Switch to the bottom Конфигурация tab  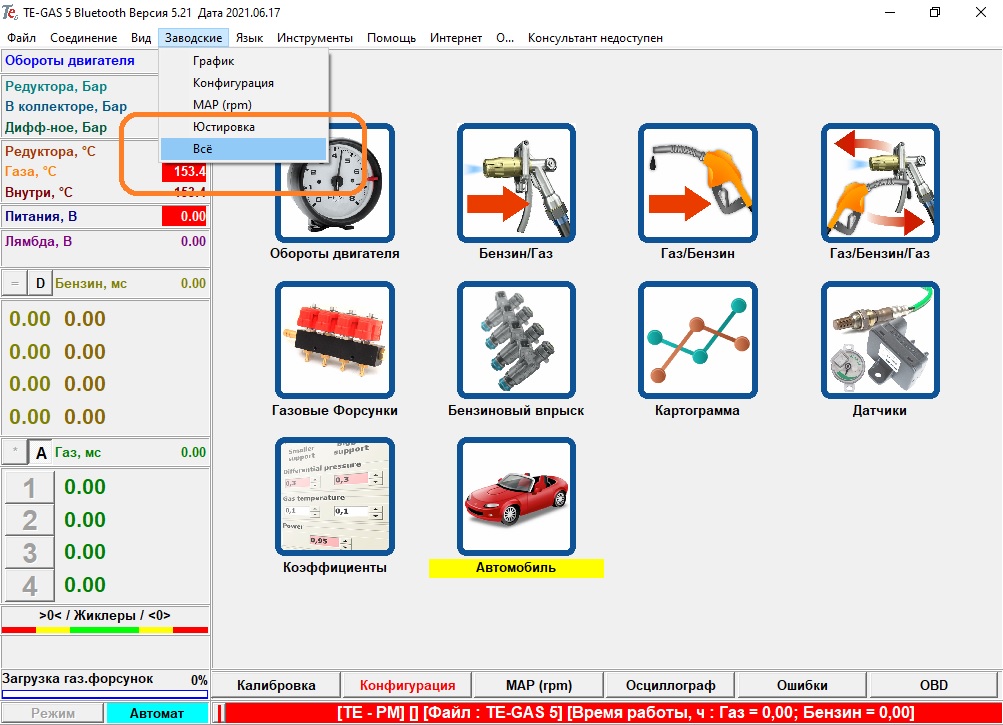coord(407,685)
